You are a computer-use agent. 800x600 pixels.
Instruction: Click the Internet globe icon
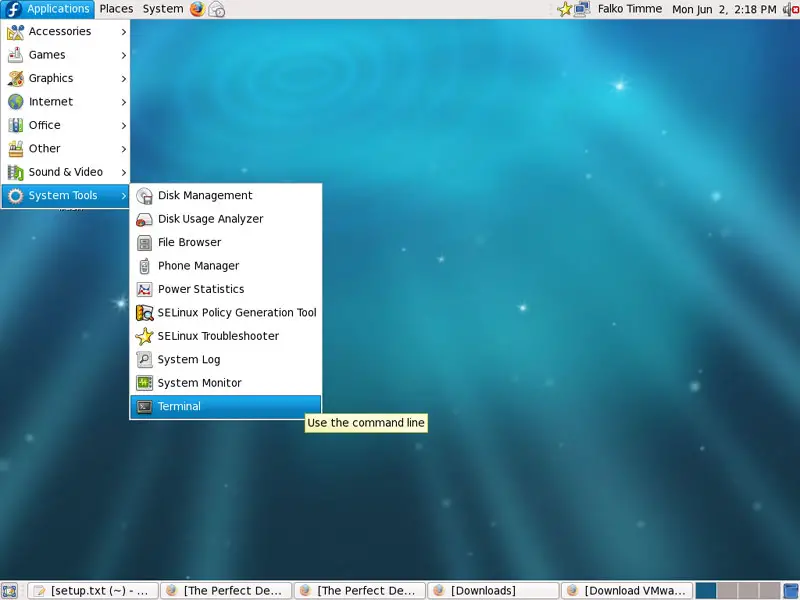(15, 102)
